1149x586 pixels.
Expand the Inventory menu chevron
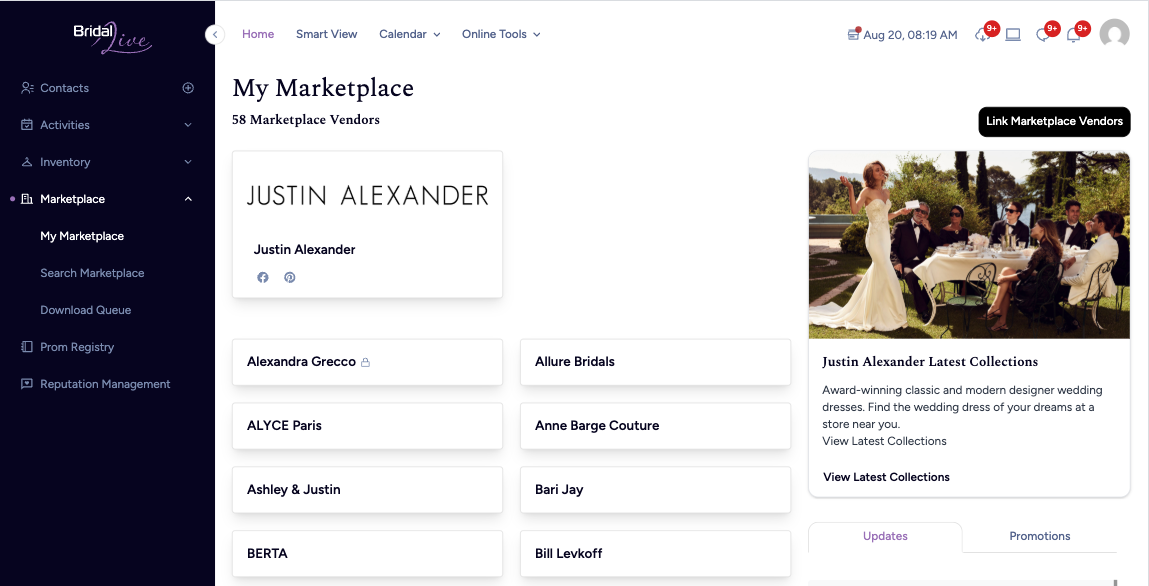tap(188, 162)
